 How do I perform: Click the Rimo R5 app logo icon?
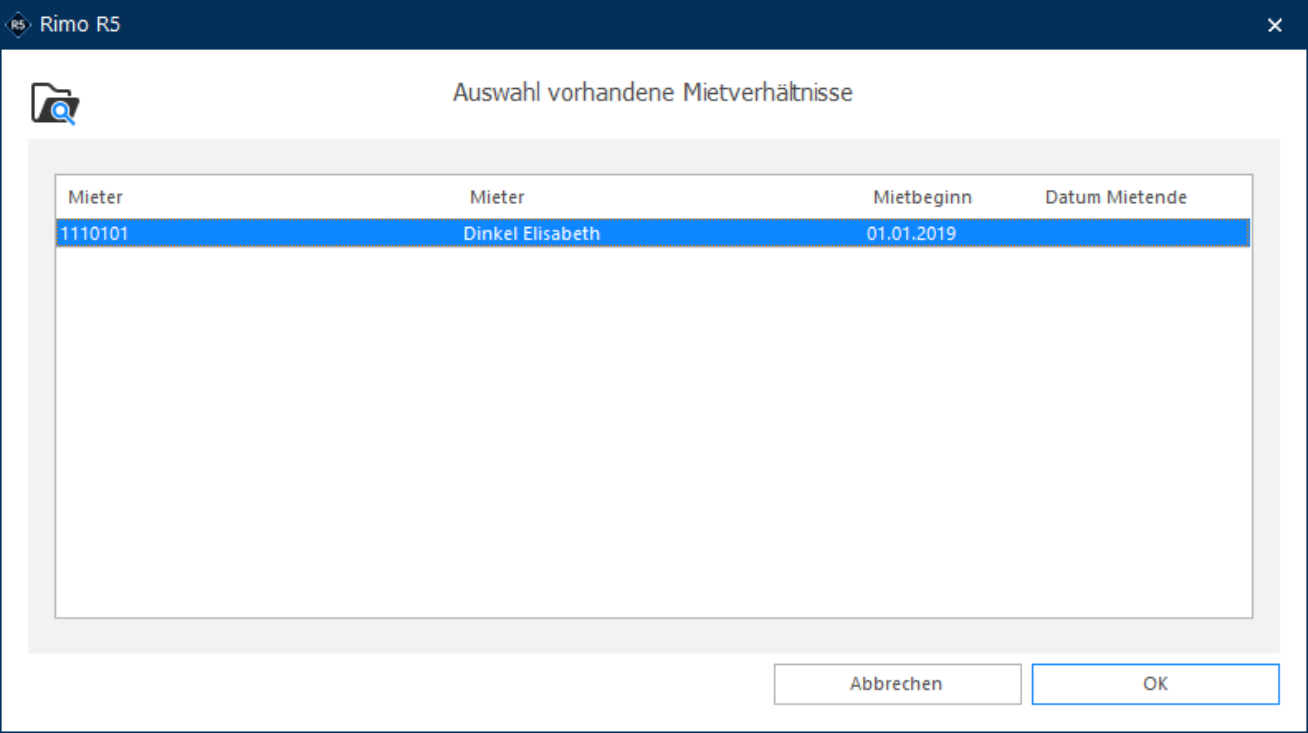(19, 25)
